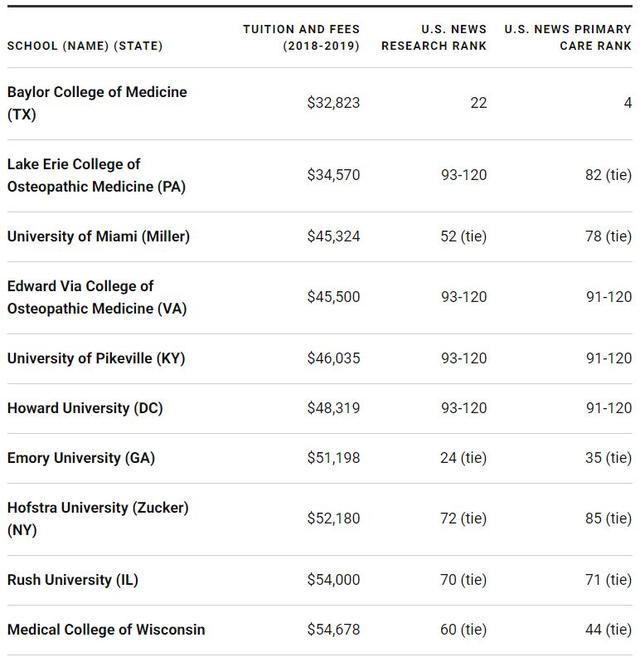This screenshot has width=640, height=662.
Task: Click the $32,823 tuition cell
Action: (333, 103)
